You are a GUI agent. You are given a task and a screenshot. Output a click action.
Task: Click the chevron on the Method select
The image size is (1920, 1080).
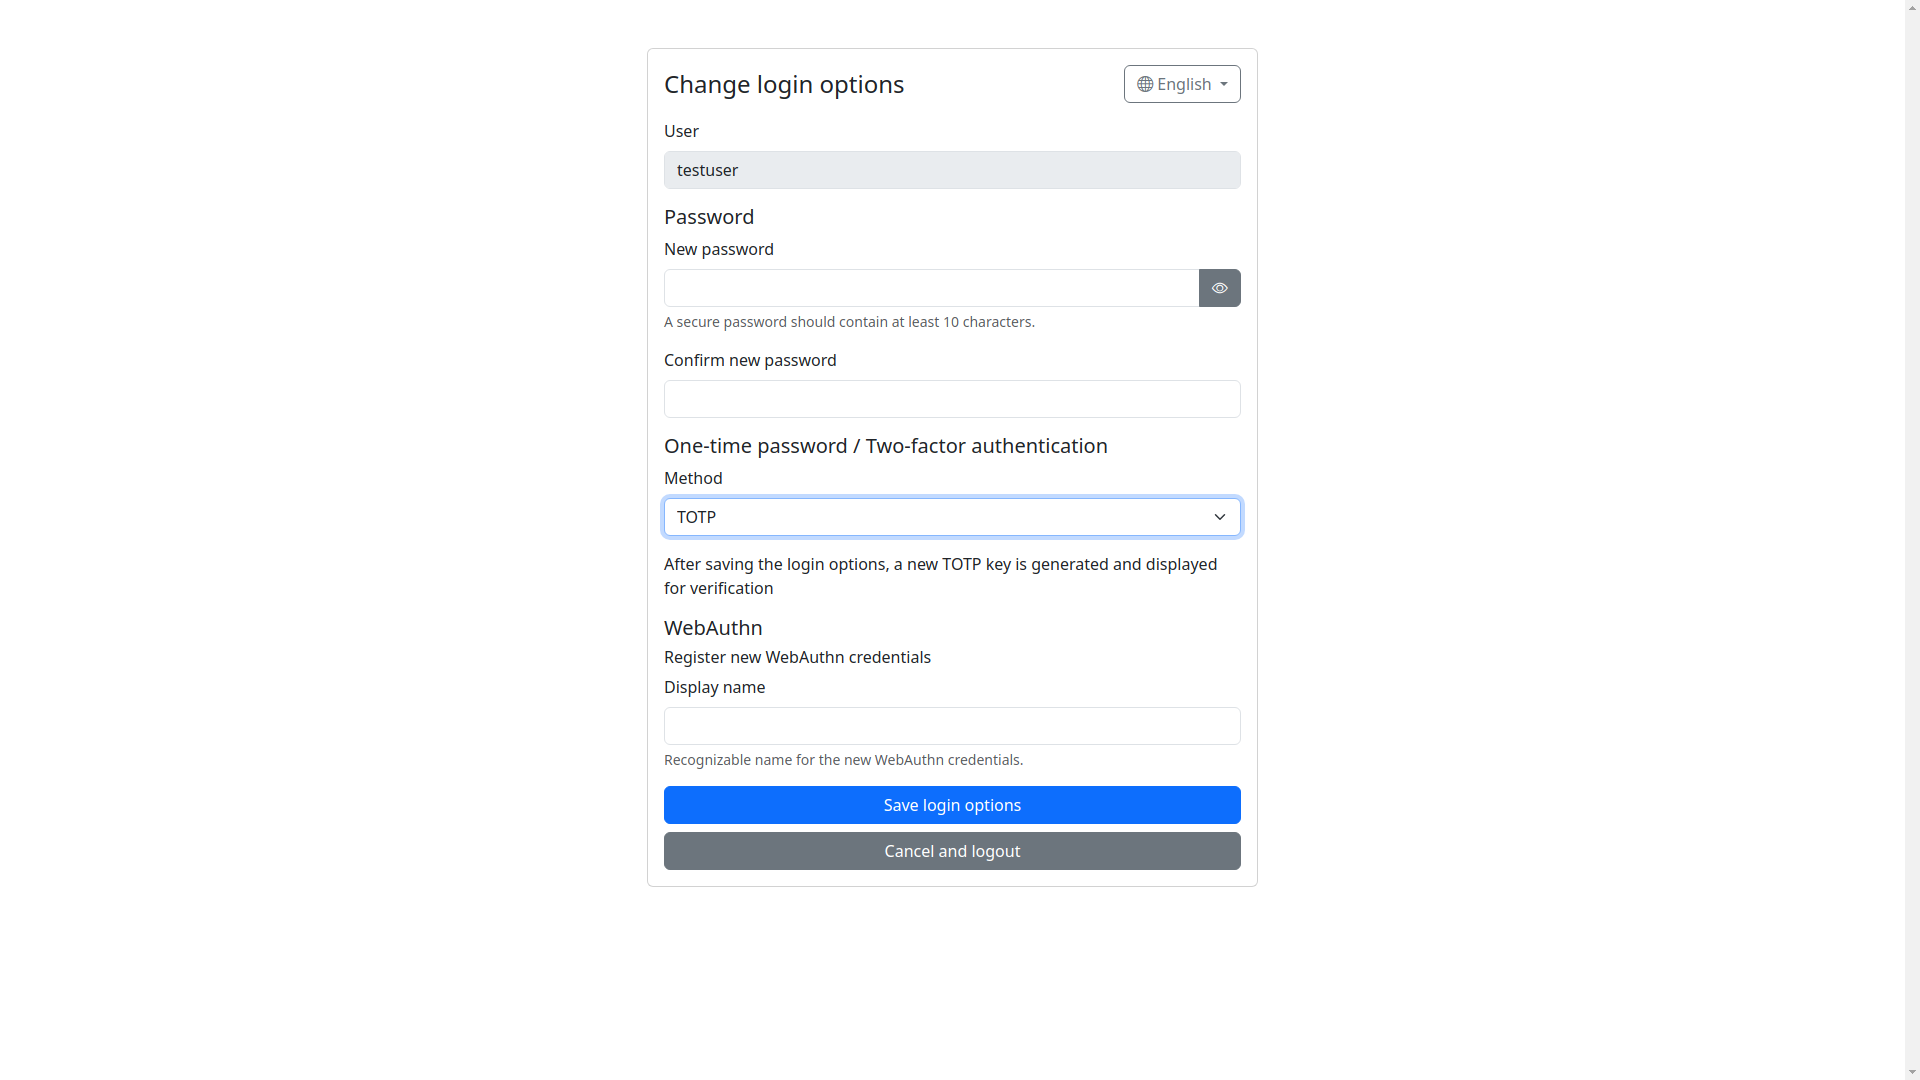click(x=1219, y=517)
